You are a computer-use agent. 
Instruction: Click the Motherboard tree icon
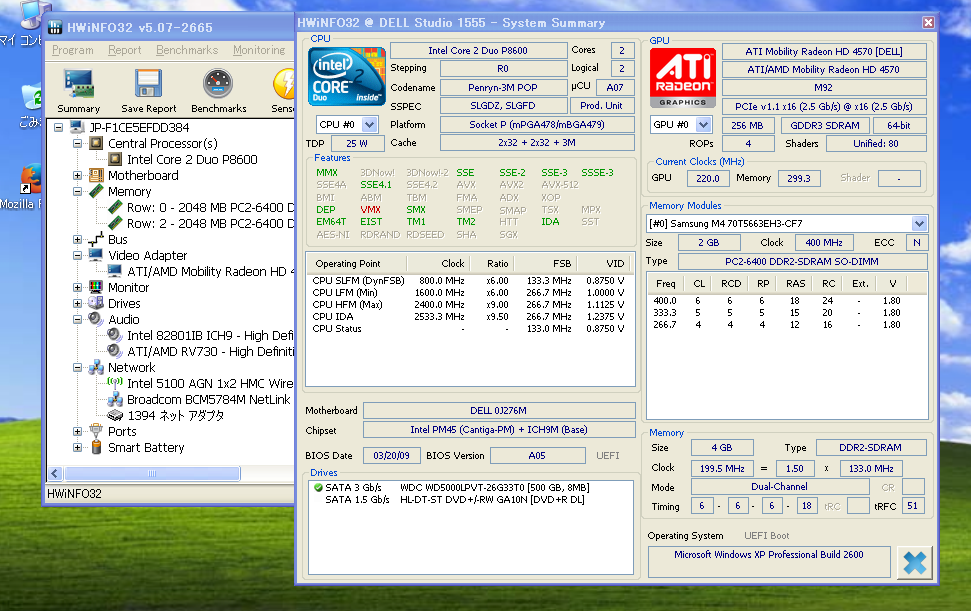click(x=96, y=175)
